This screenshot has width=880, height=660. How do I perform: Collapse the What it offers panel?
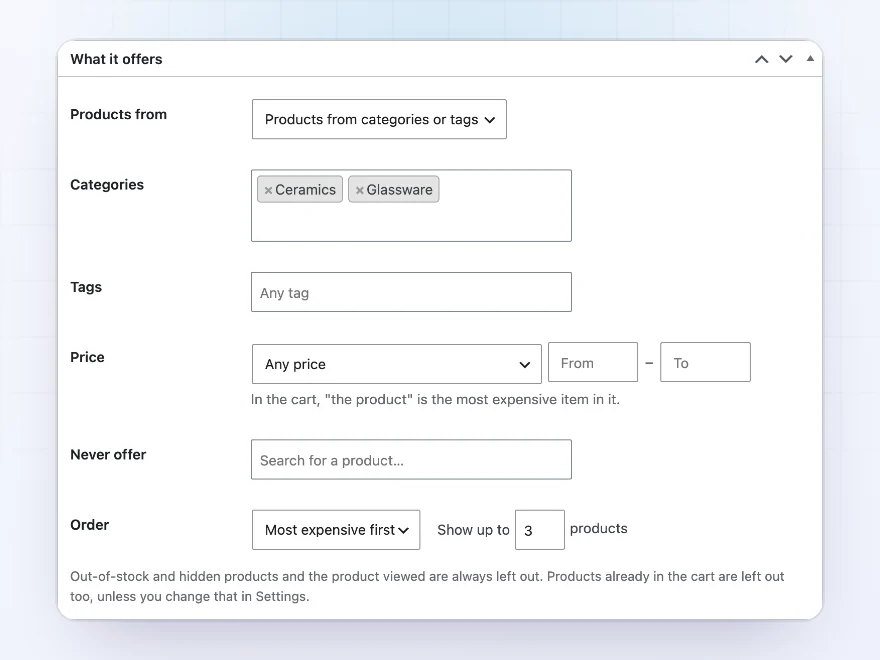(x=810, y=58)
